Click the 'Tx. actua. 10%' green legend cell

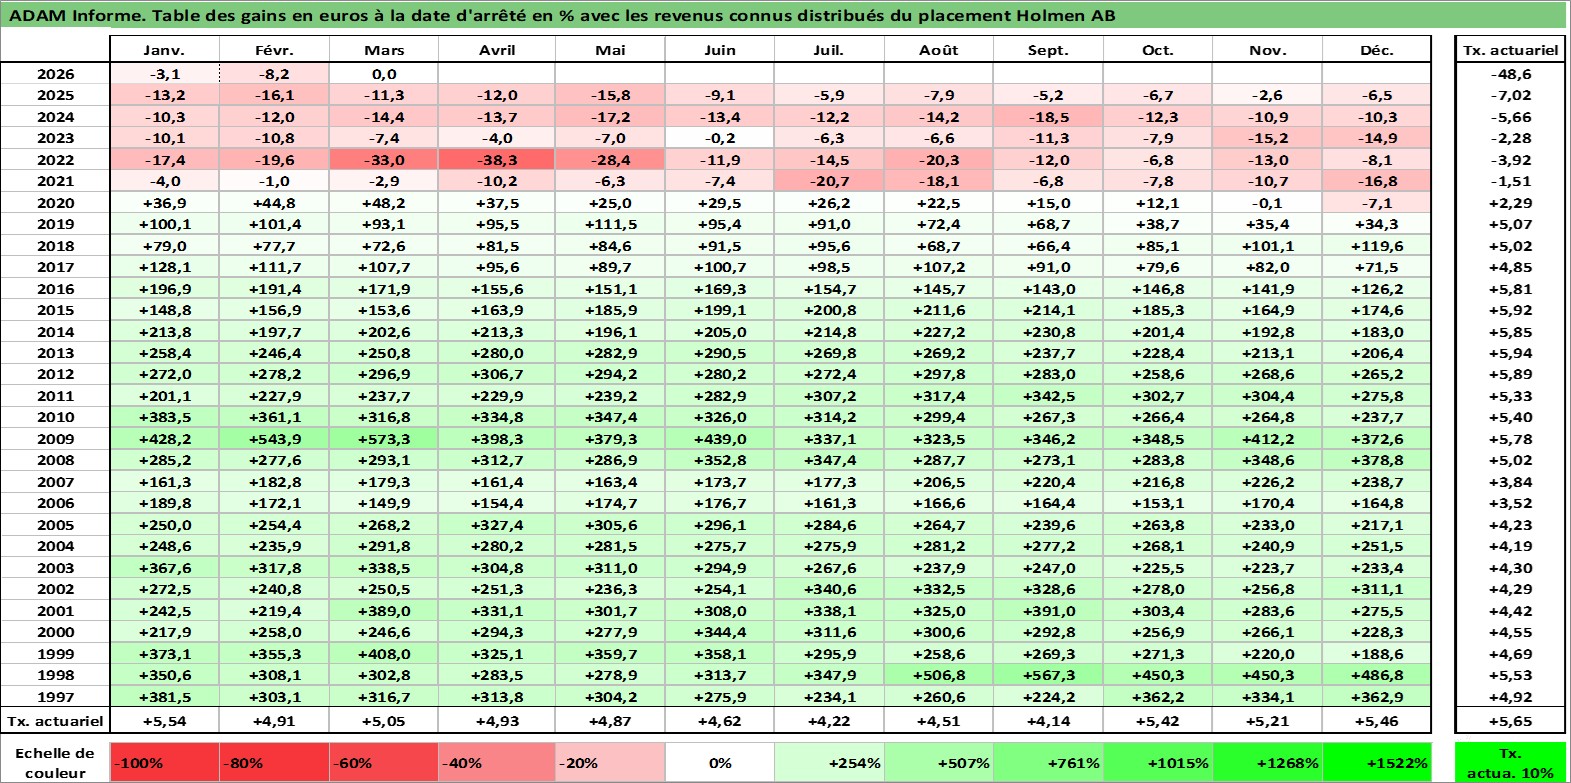pyautogui.click(x=1510, y=762)
